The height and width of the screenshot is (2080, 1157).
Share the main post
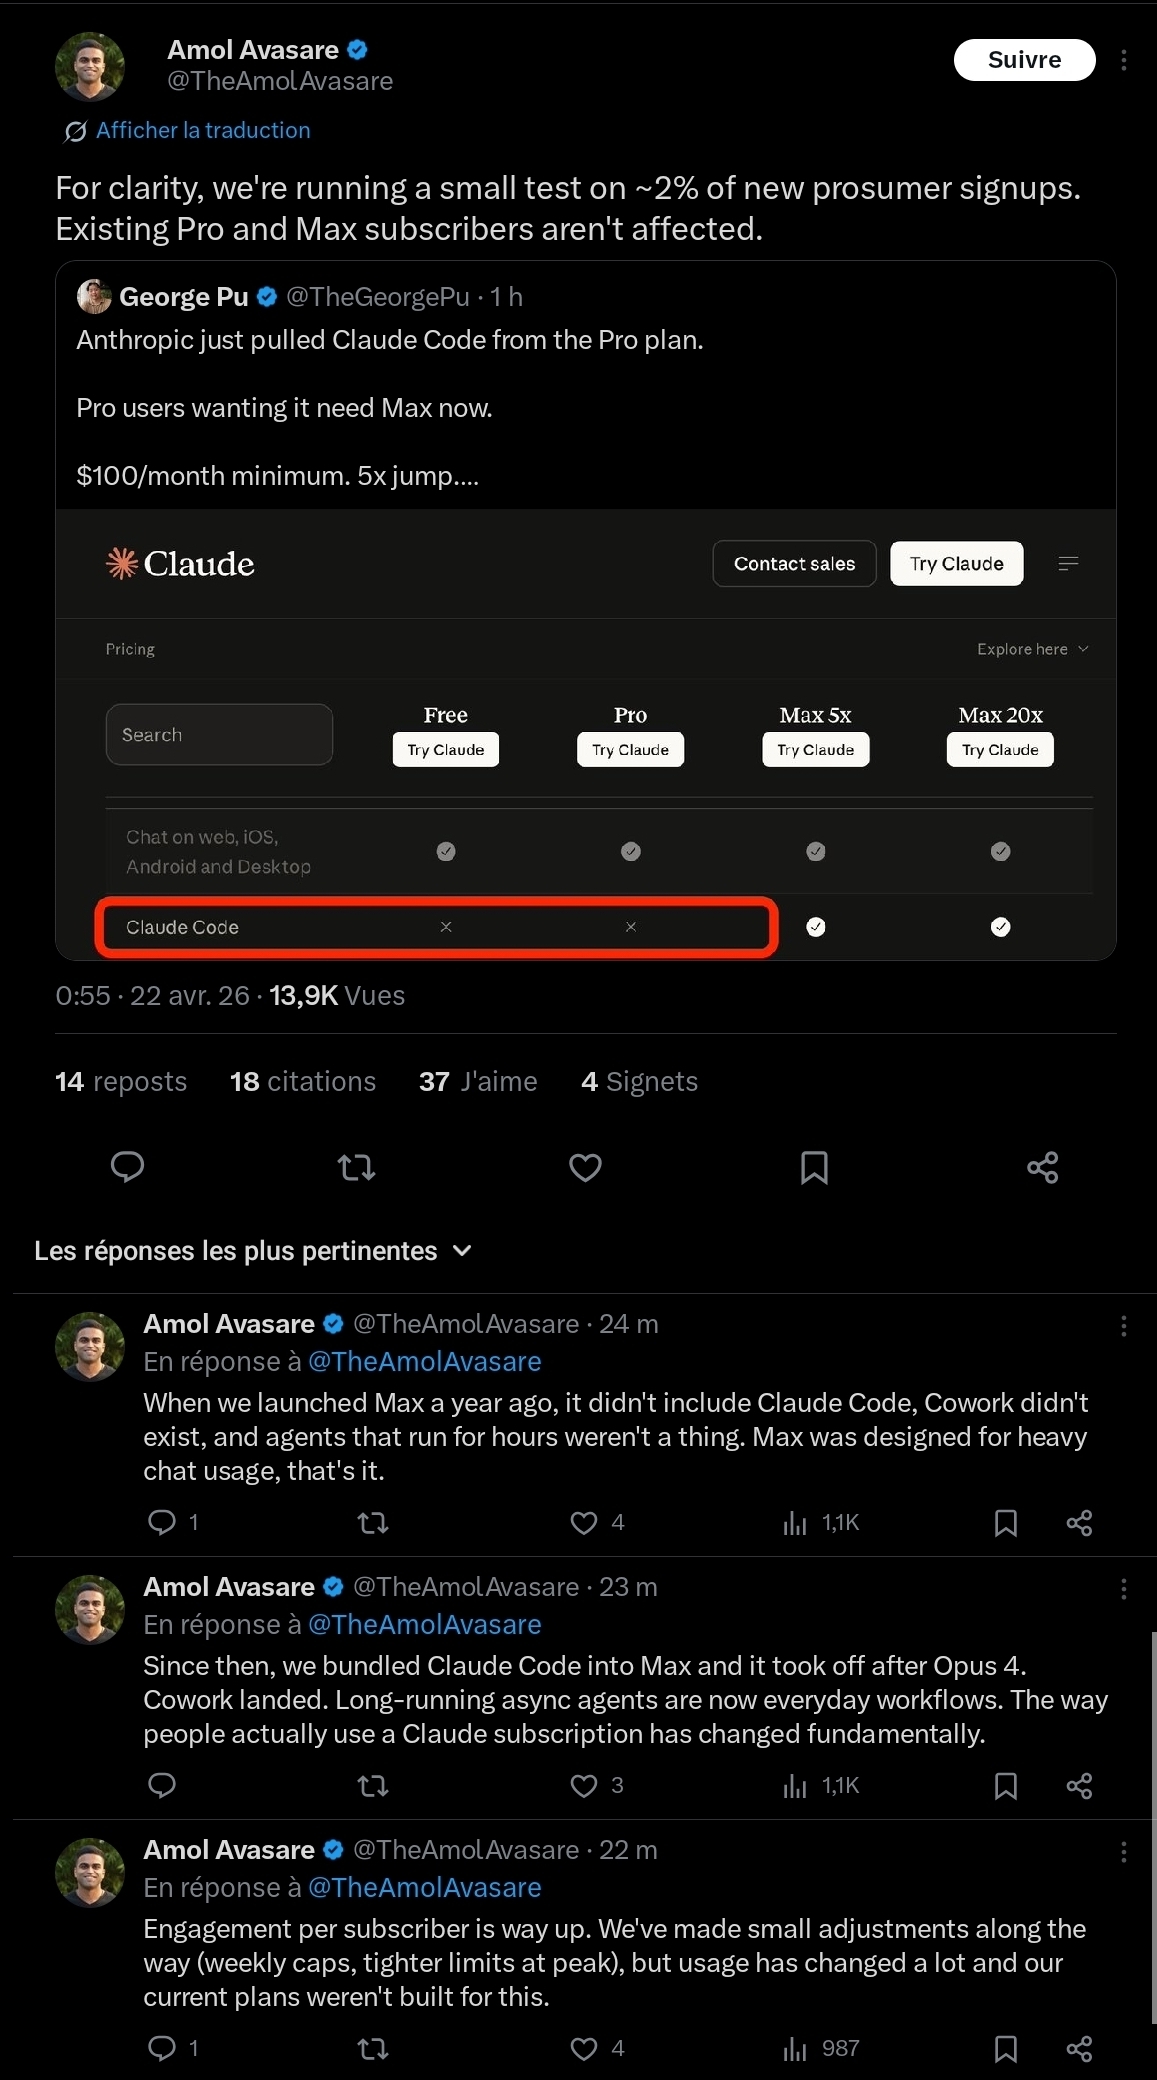click(x=1042, y=1167)
